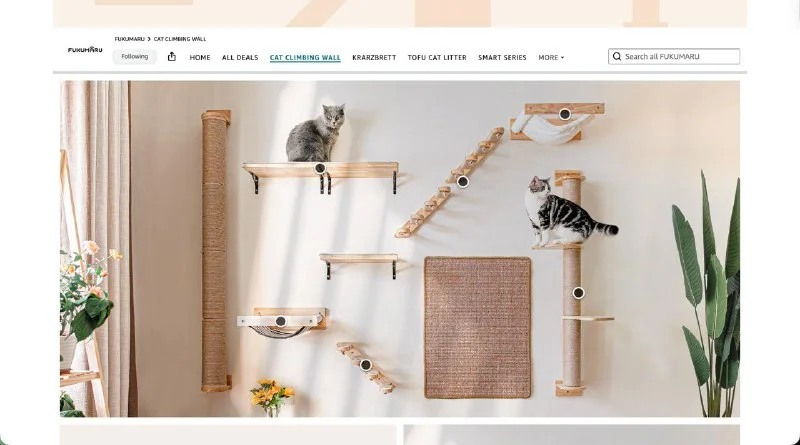Click the FUKUMARU brand logo
Image resolution: width=800 pixels, height=445 pixels.
(85, 50)
